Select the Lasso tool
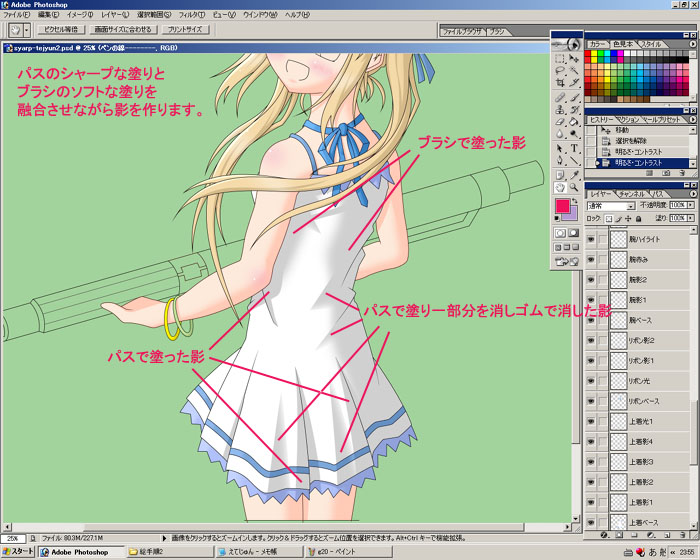The height and width of the screenshot is (560, 700). pos(560,70)
